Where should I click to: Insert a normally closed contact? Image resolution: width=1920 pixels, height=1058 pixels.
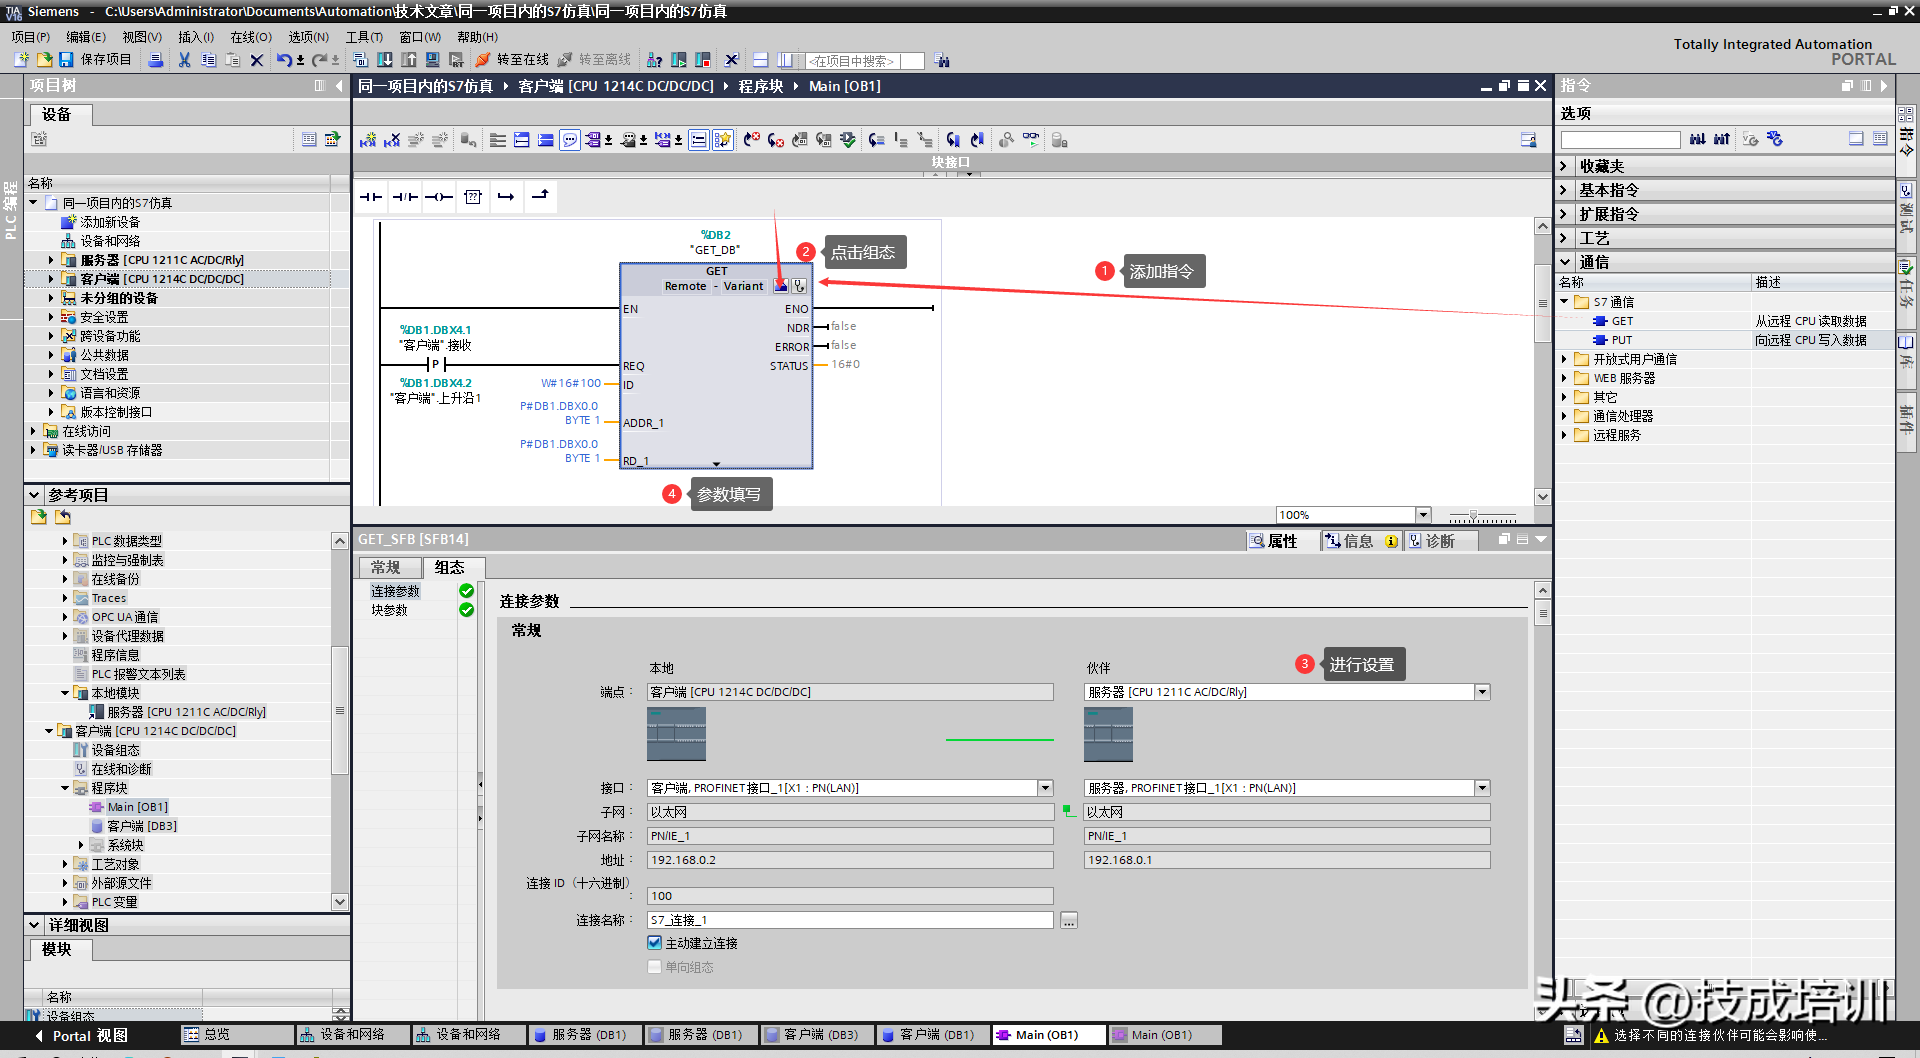(x=405, y=197)
